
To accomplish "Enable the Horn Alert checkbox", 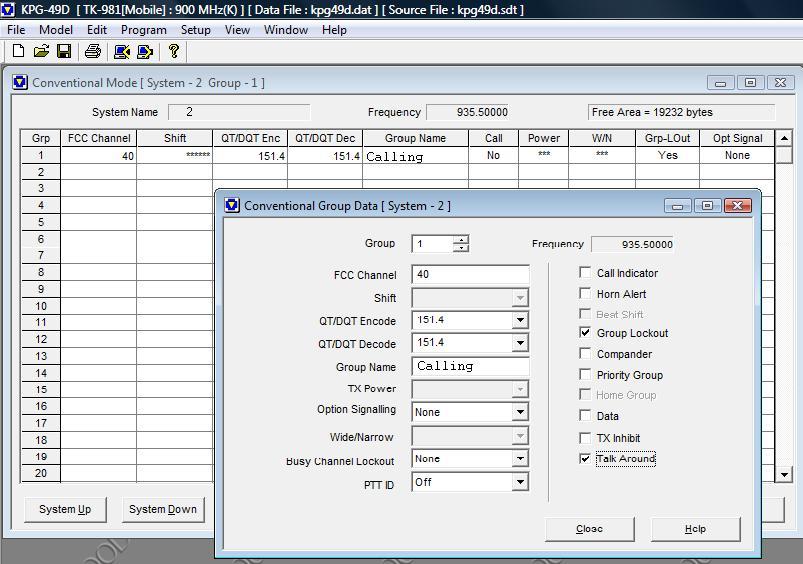I will [x=585, y=293].
